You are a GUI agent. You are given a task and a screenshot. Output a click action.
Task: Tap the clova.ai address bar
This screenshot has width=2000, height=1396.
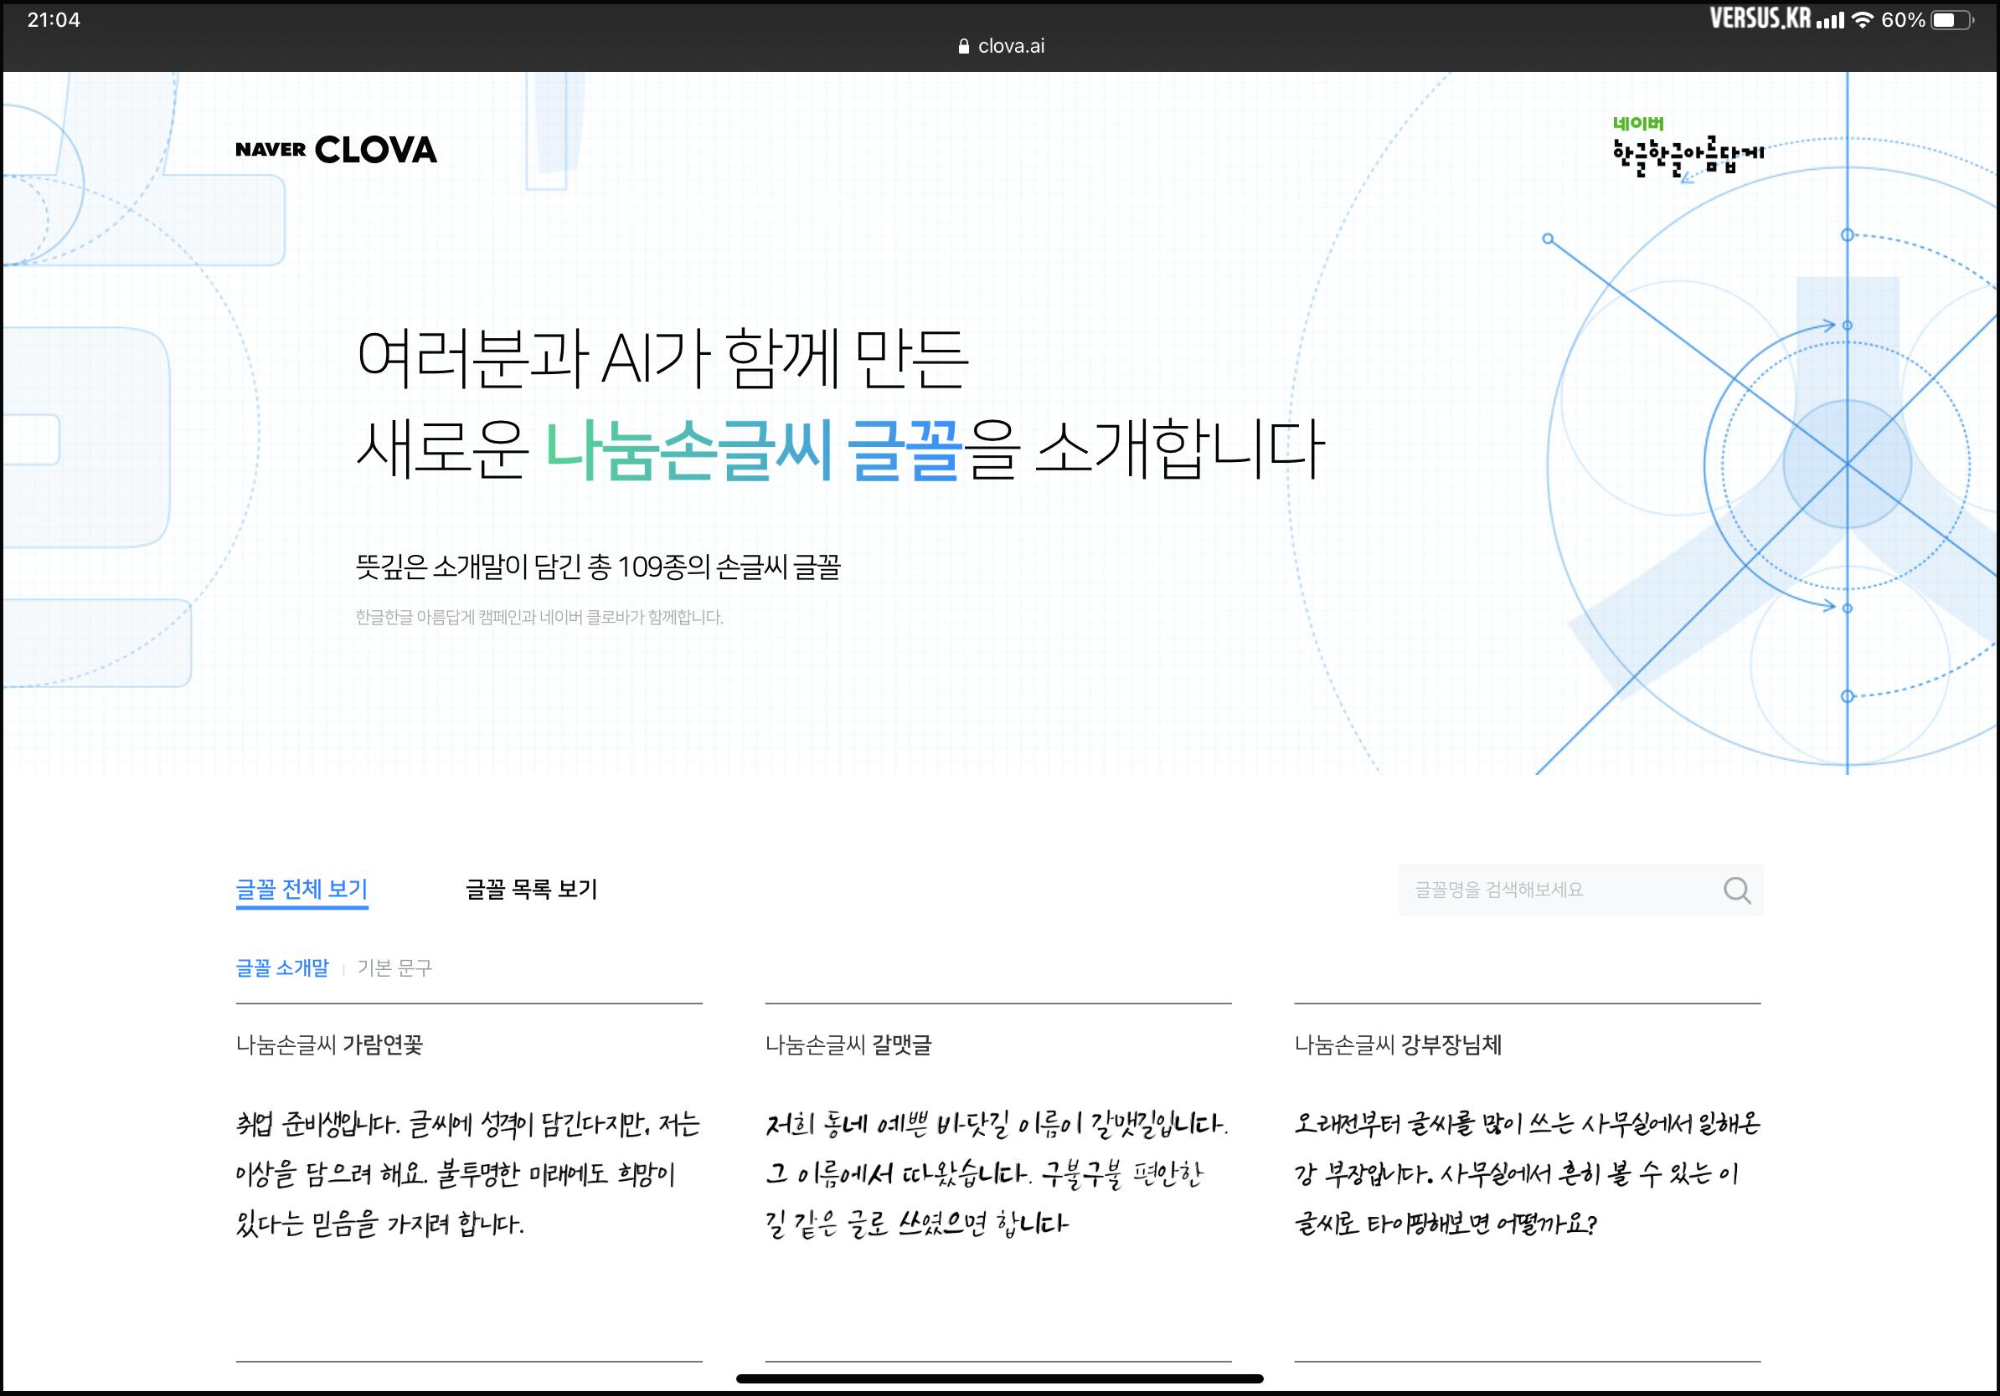tap(1010, 46)
